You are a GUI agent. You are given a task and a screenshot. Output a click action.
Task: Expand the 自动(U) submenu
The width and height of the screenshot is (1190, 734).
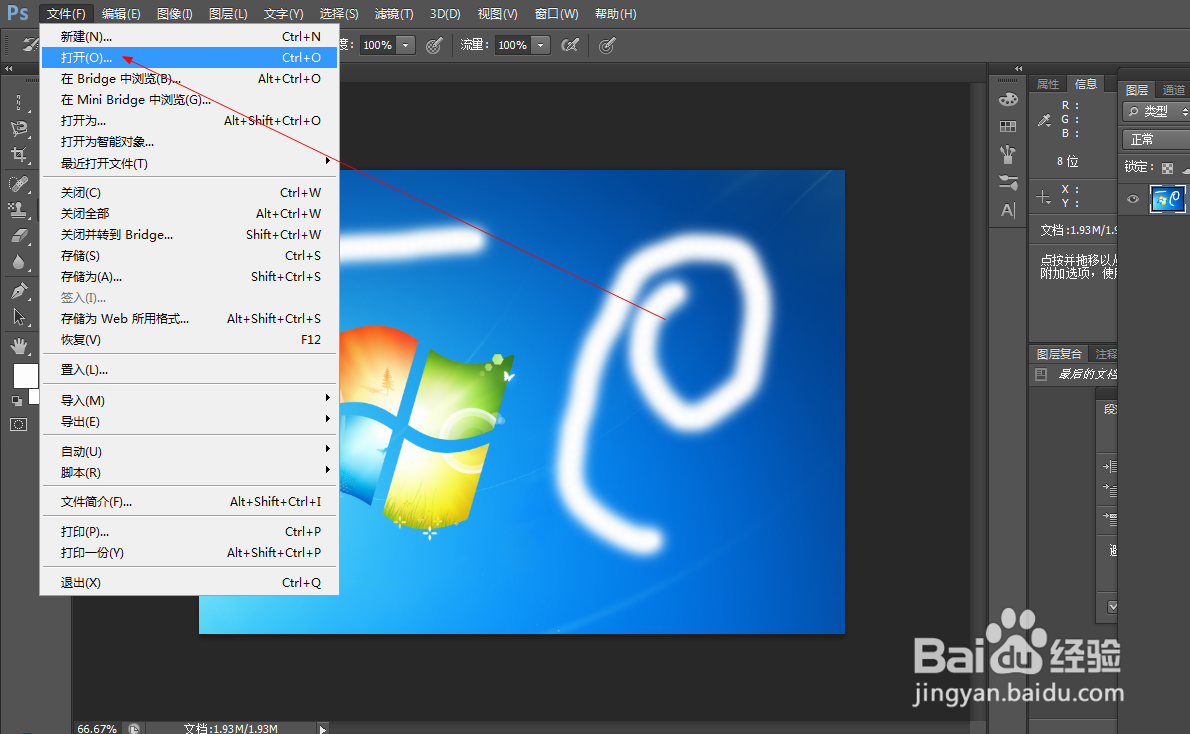coord(190,451)
